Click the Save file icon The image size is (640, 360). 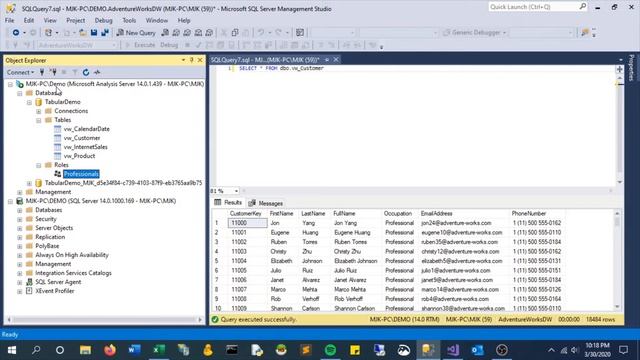point(94,33)
